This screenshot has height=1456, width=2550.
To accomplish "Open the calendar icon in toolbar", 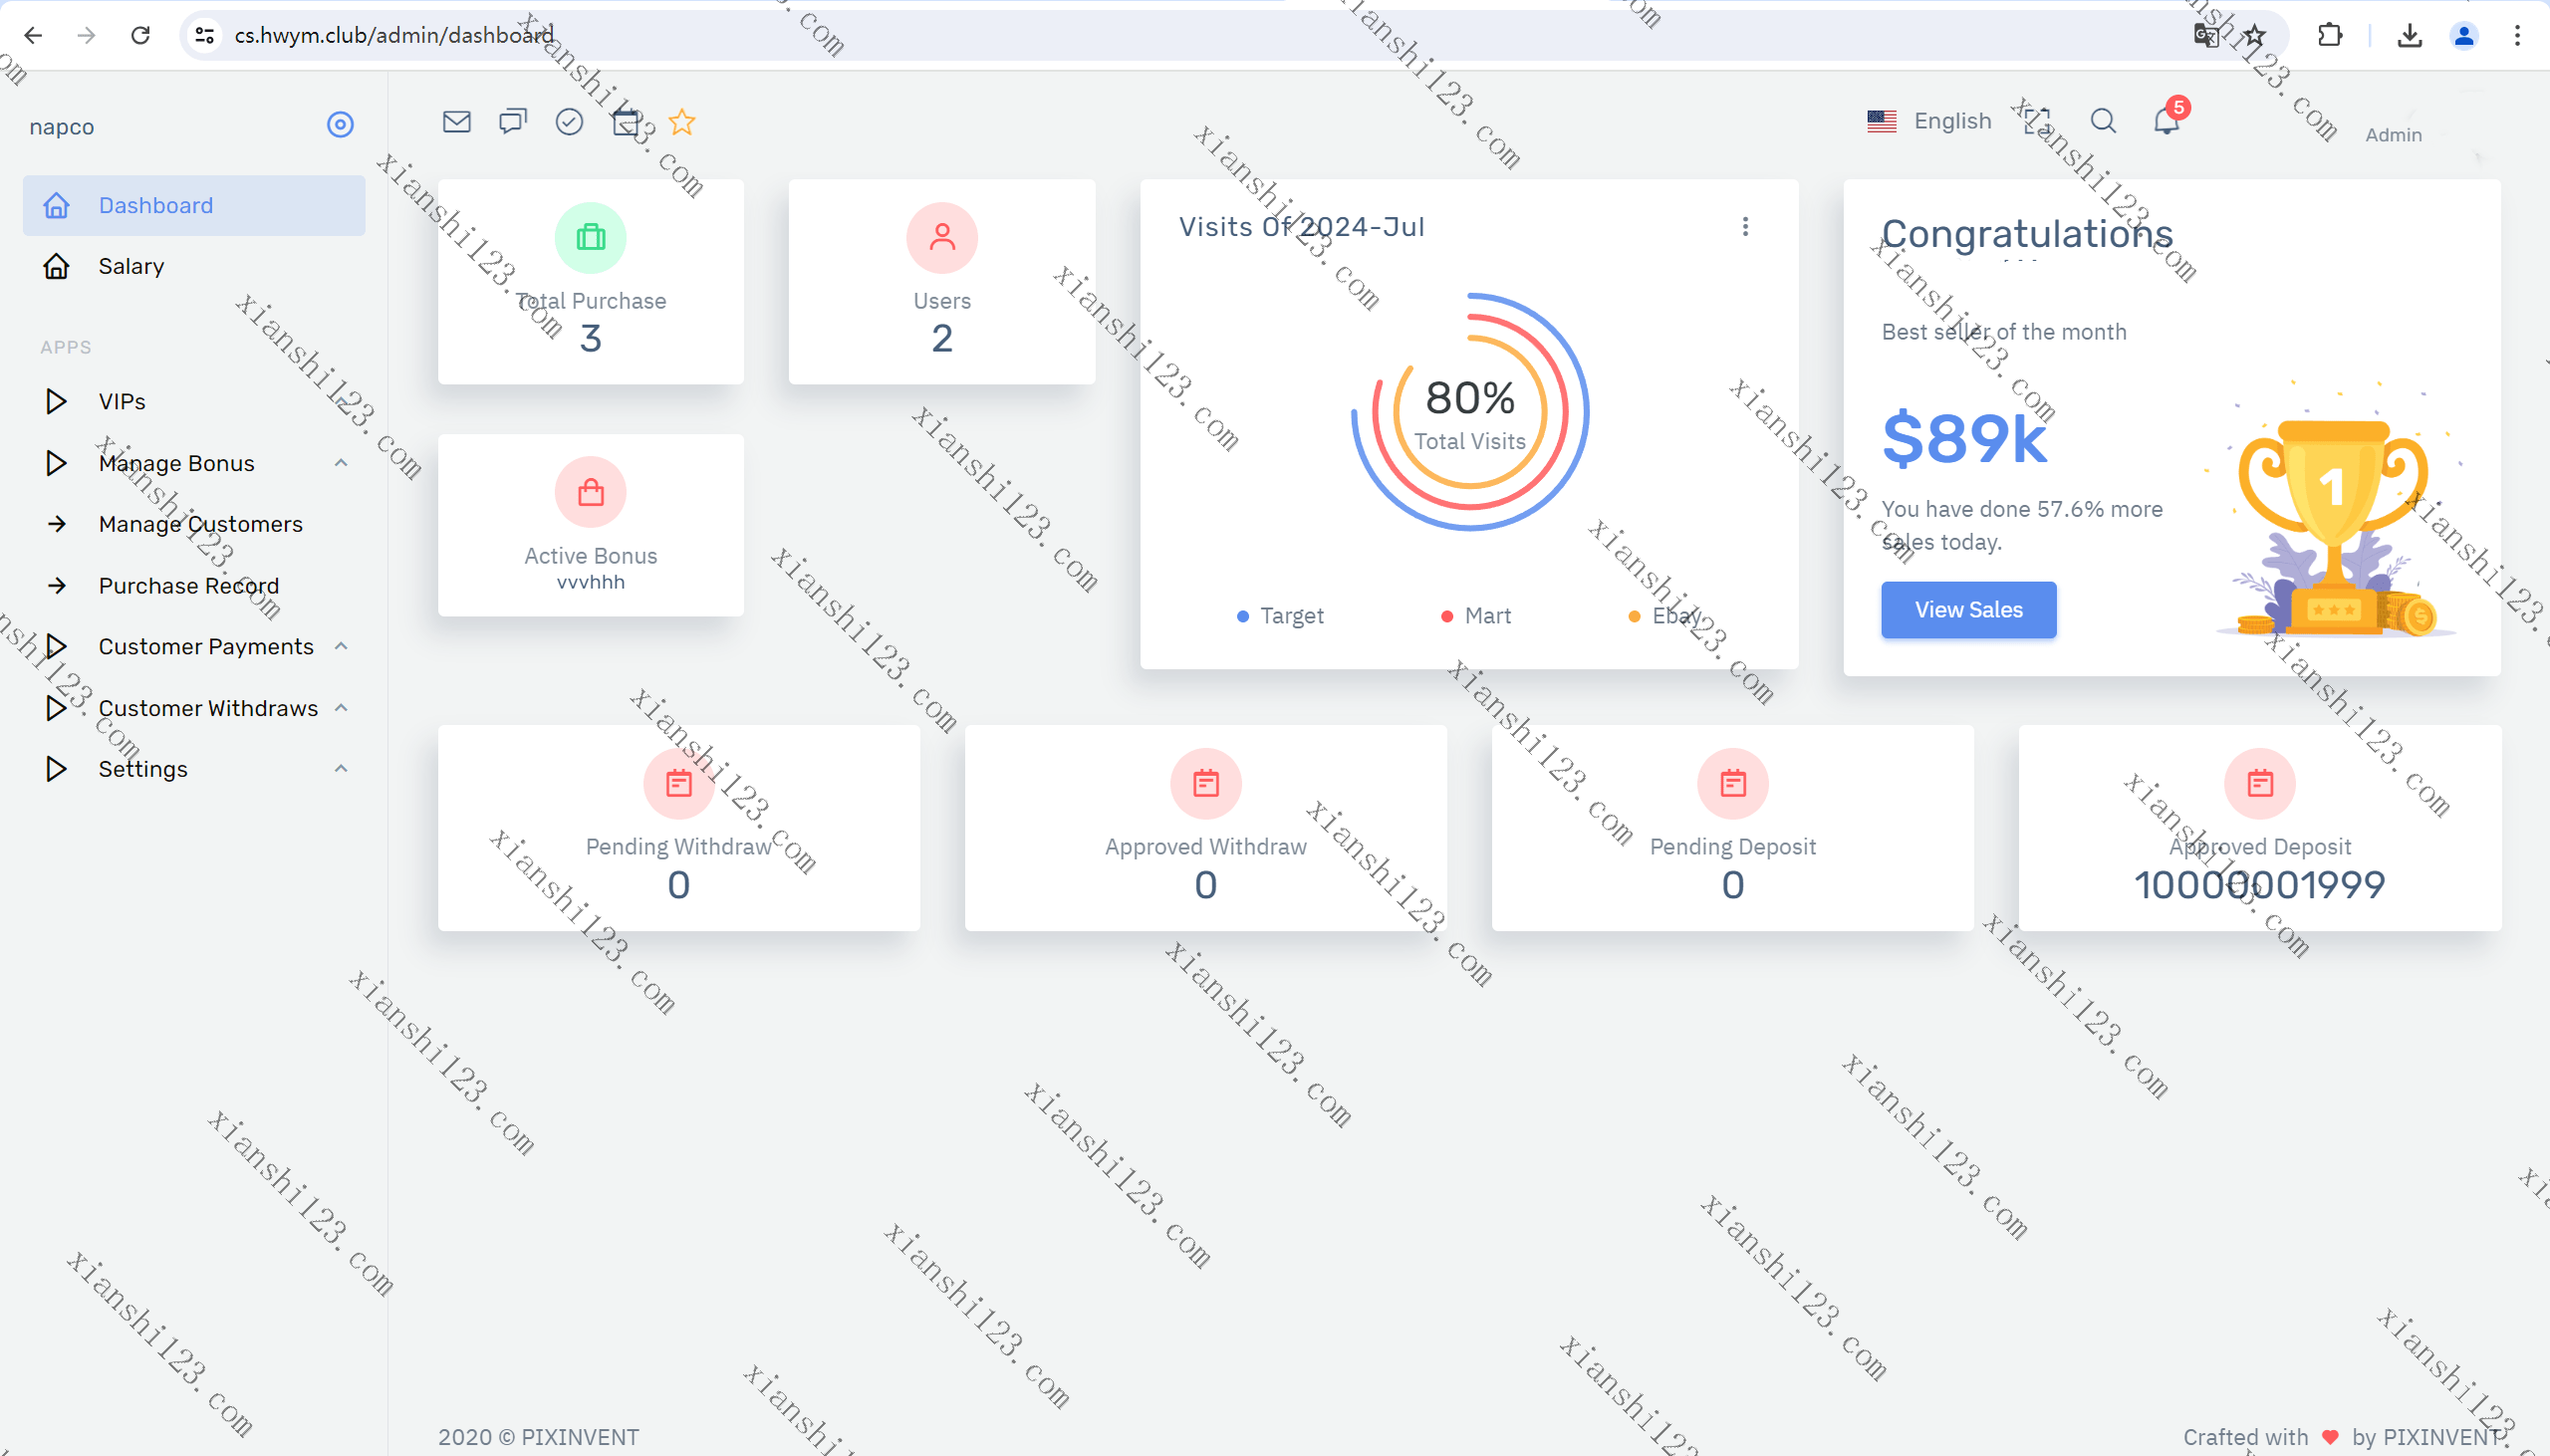I will tap(626, 122).
